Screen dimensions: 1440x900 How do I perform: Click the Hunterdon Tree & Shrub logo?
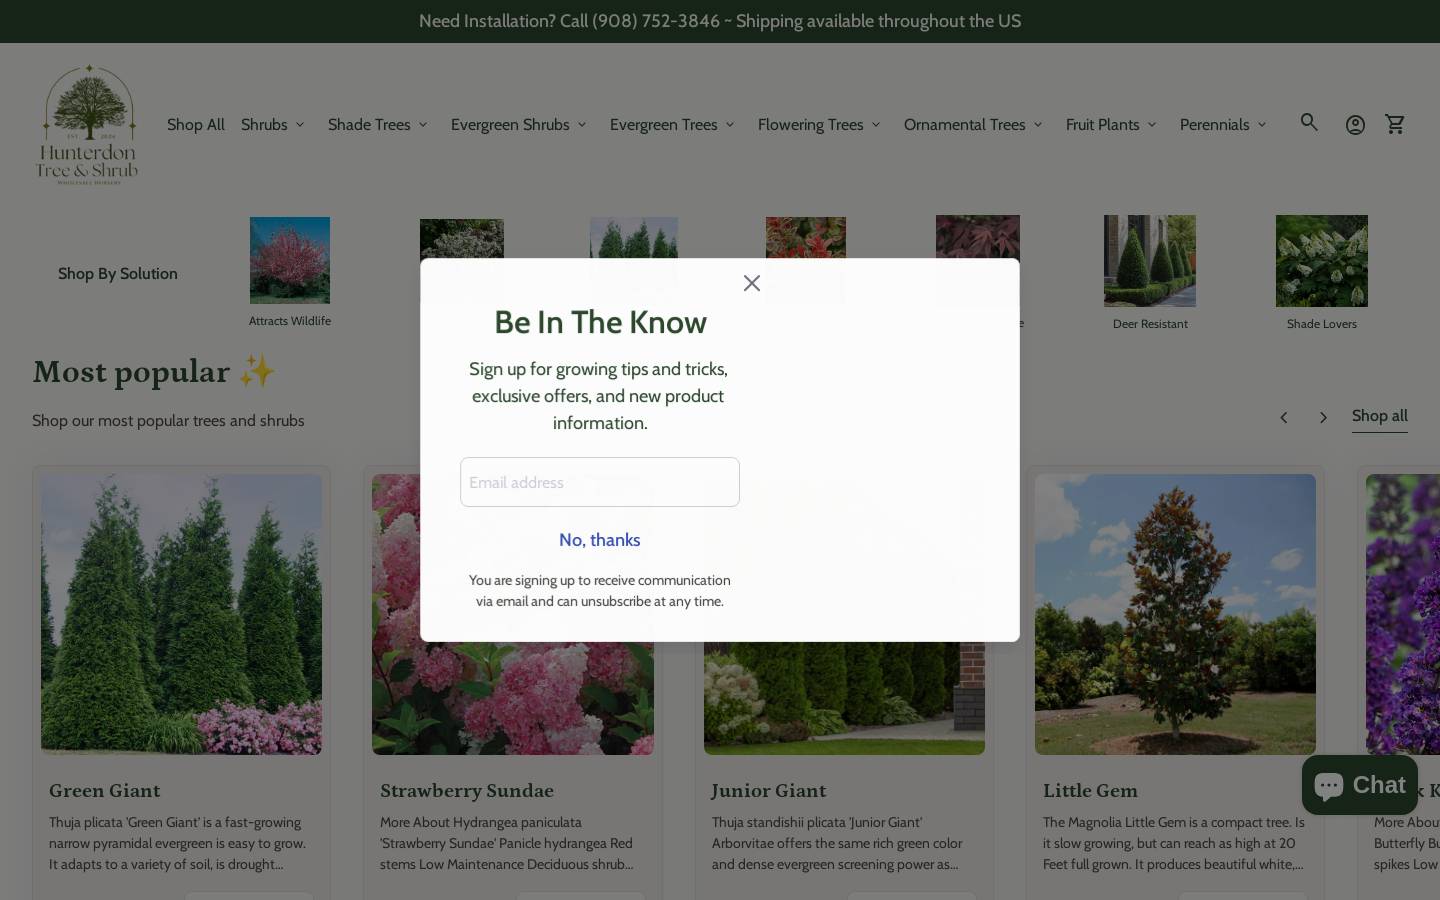tap(87, 124)
